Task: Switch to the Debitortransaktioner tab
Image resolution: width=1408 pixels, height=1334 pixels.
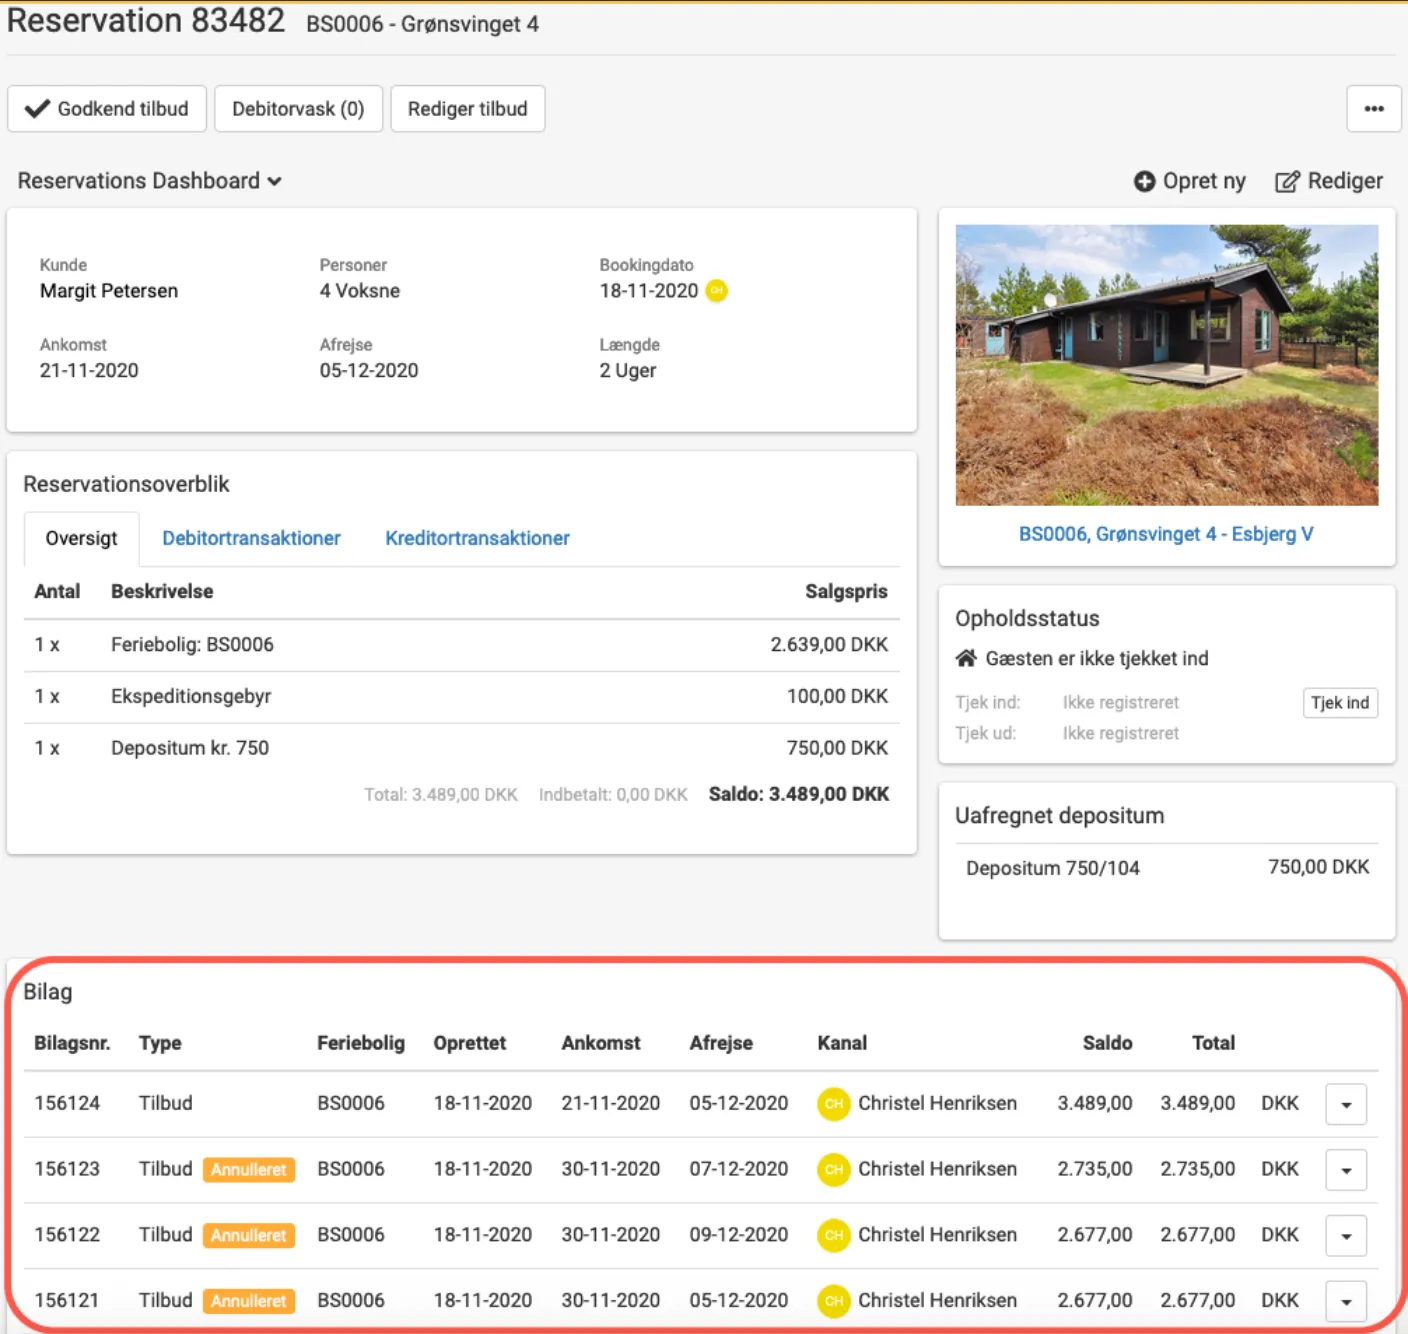Action: pos(251,538)
